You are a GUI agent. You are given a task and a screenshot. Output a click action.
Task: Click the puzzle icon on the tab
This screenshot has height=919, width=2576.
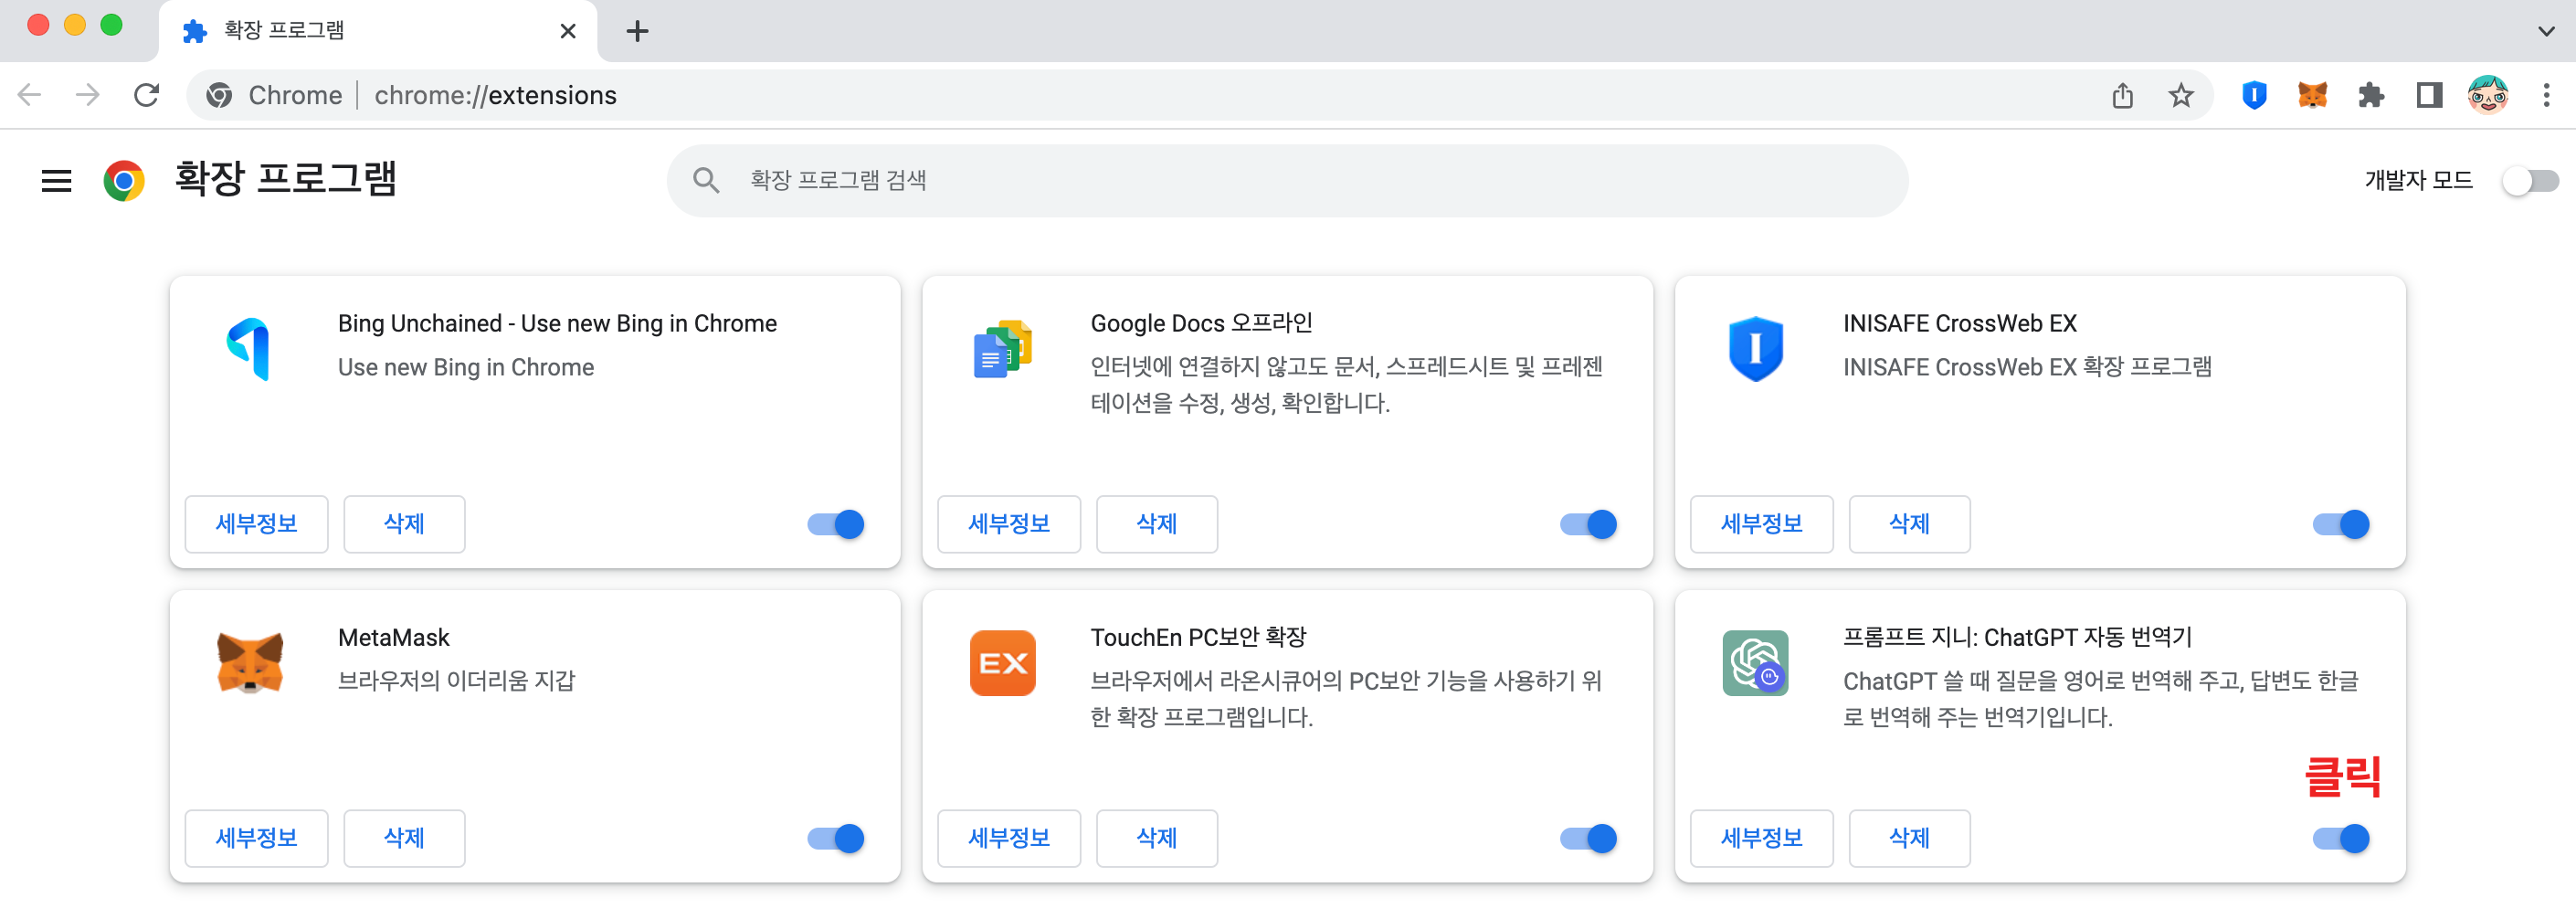coord(195,31)
